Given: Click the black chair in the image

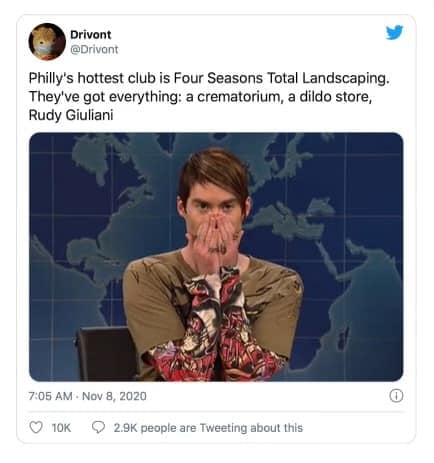Looking at the screenshot, I should coord(105,354).
